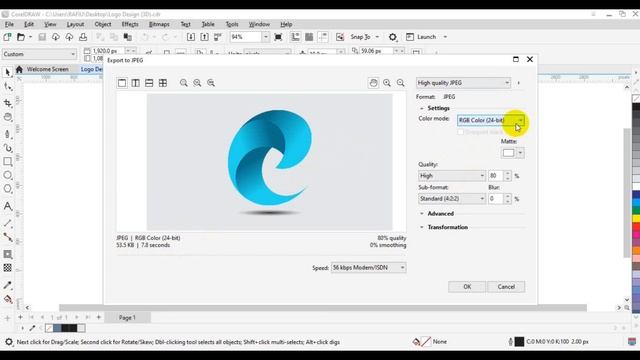Viewport: 640px width, 360px height.
Task: Select the Drop Shadow tool
Action: [x=7, y=254]
